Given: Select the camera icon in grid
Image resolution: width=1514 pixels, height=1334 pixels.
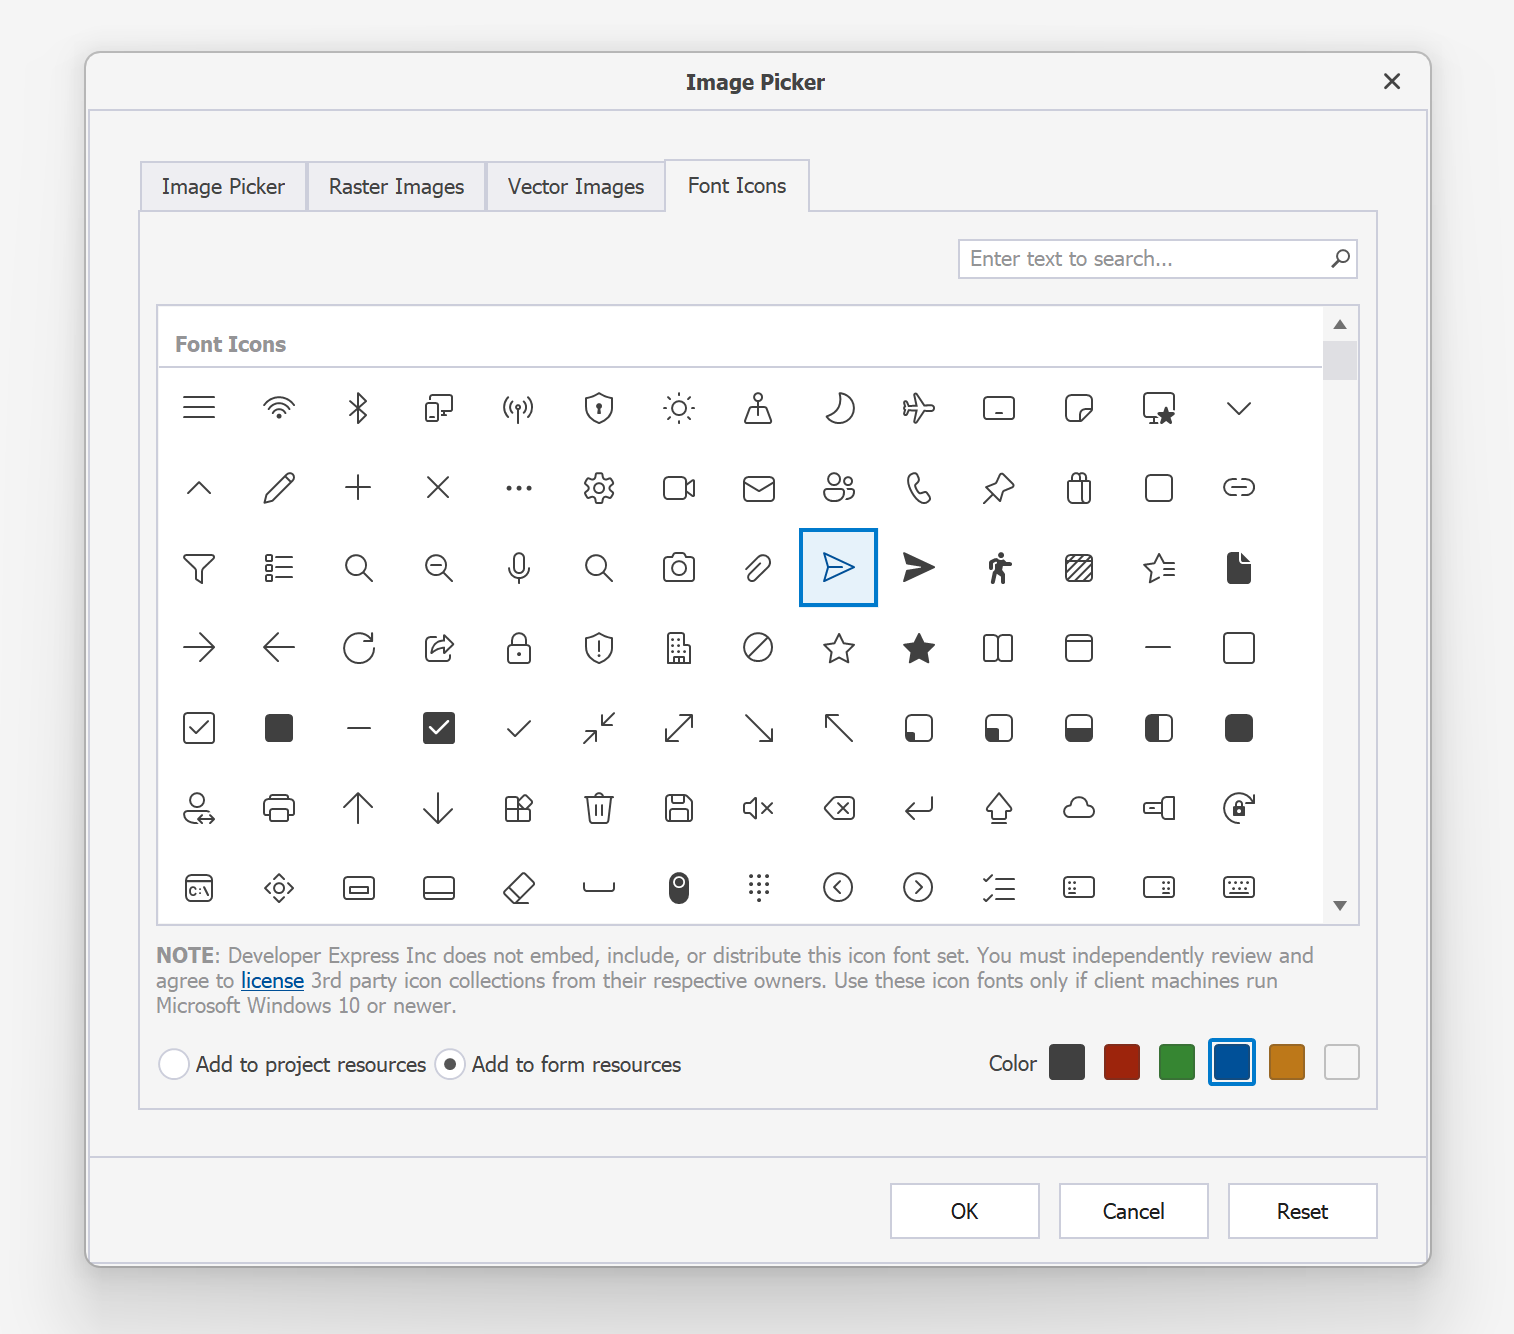Looking at the screenshot, I should click(x=679, y=568).
